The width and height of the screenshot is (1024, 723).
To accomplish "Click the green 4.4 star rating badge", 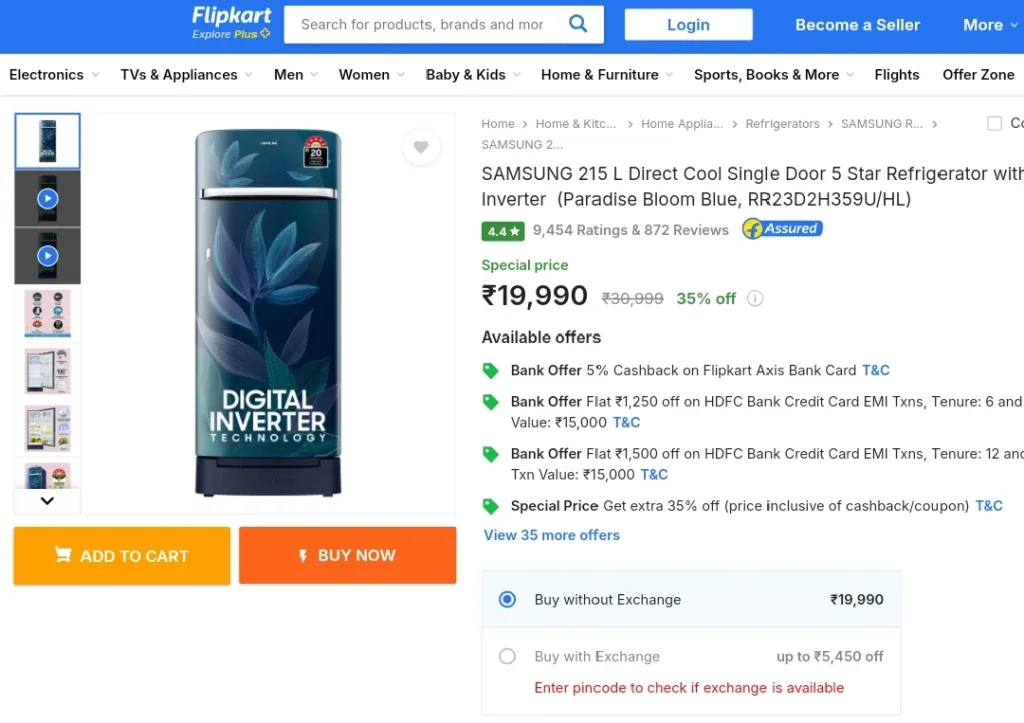I will tap(503, 231).
